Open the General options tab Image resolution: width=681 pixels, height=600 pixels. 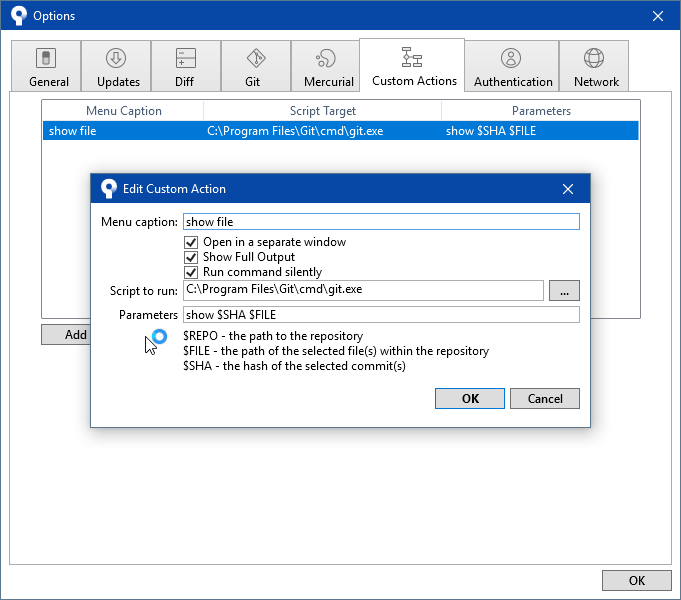(x=46, y=66)
